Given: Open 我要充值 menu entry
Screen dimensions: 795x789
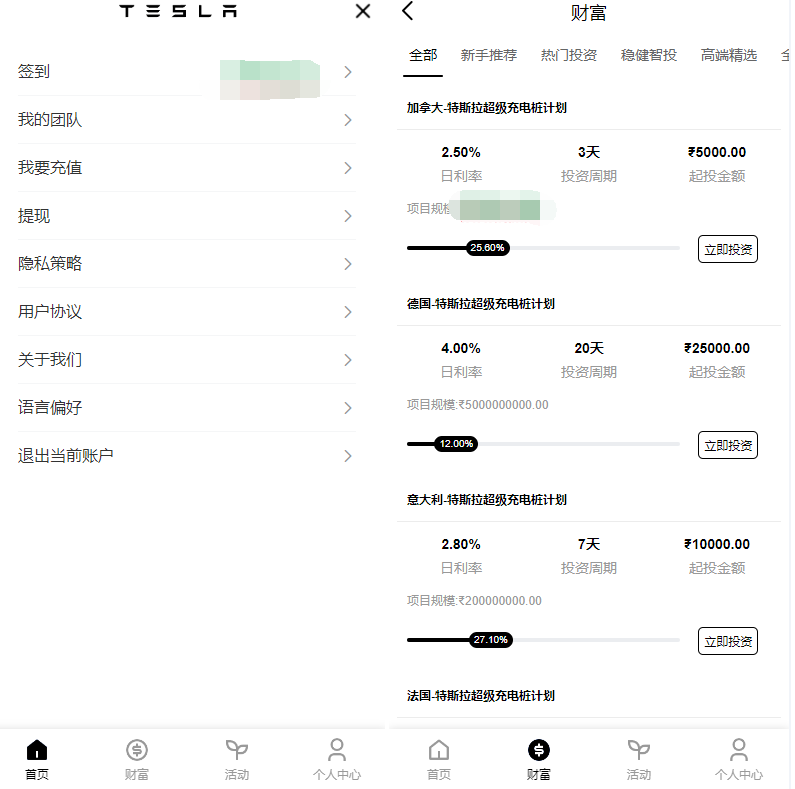Looking at the screenshot, I should click(187, 168).
